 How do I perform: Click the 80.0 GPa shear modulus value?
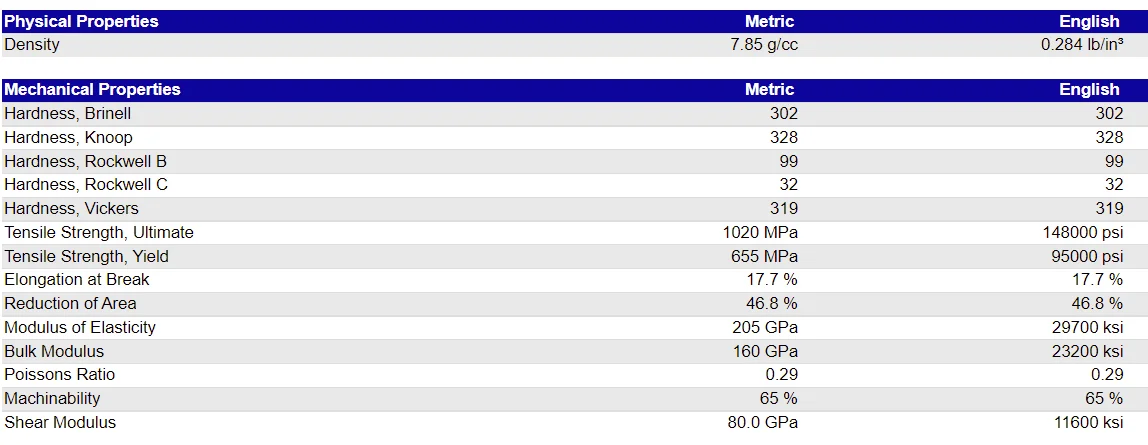click(x=764, y=422)
